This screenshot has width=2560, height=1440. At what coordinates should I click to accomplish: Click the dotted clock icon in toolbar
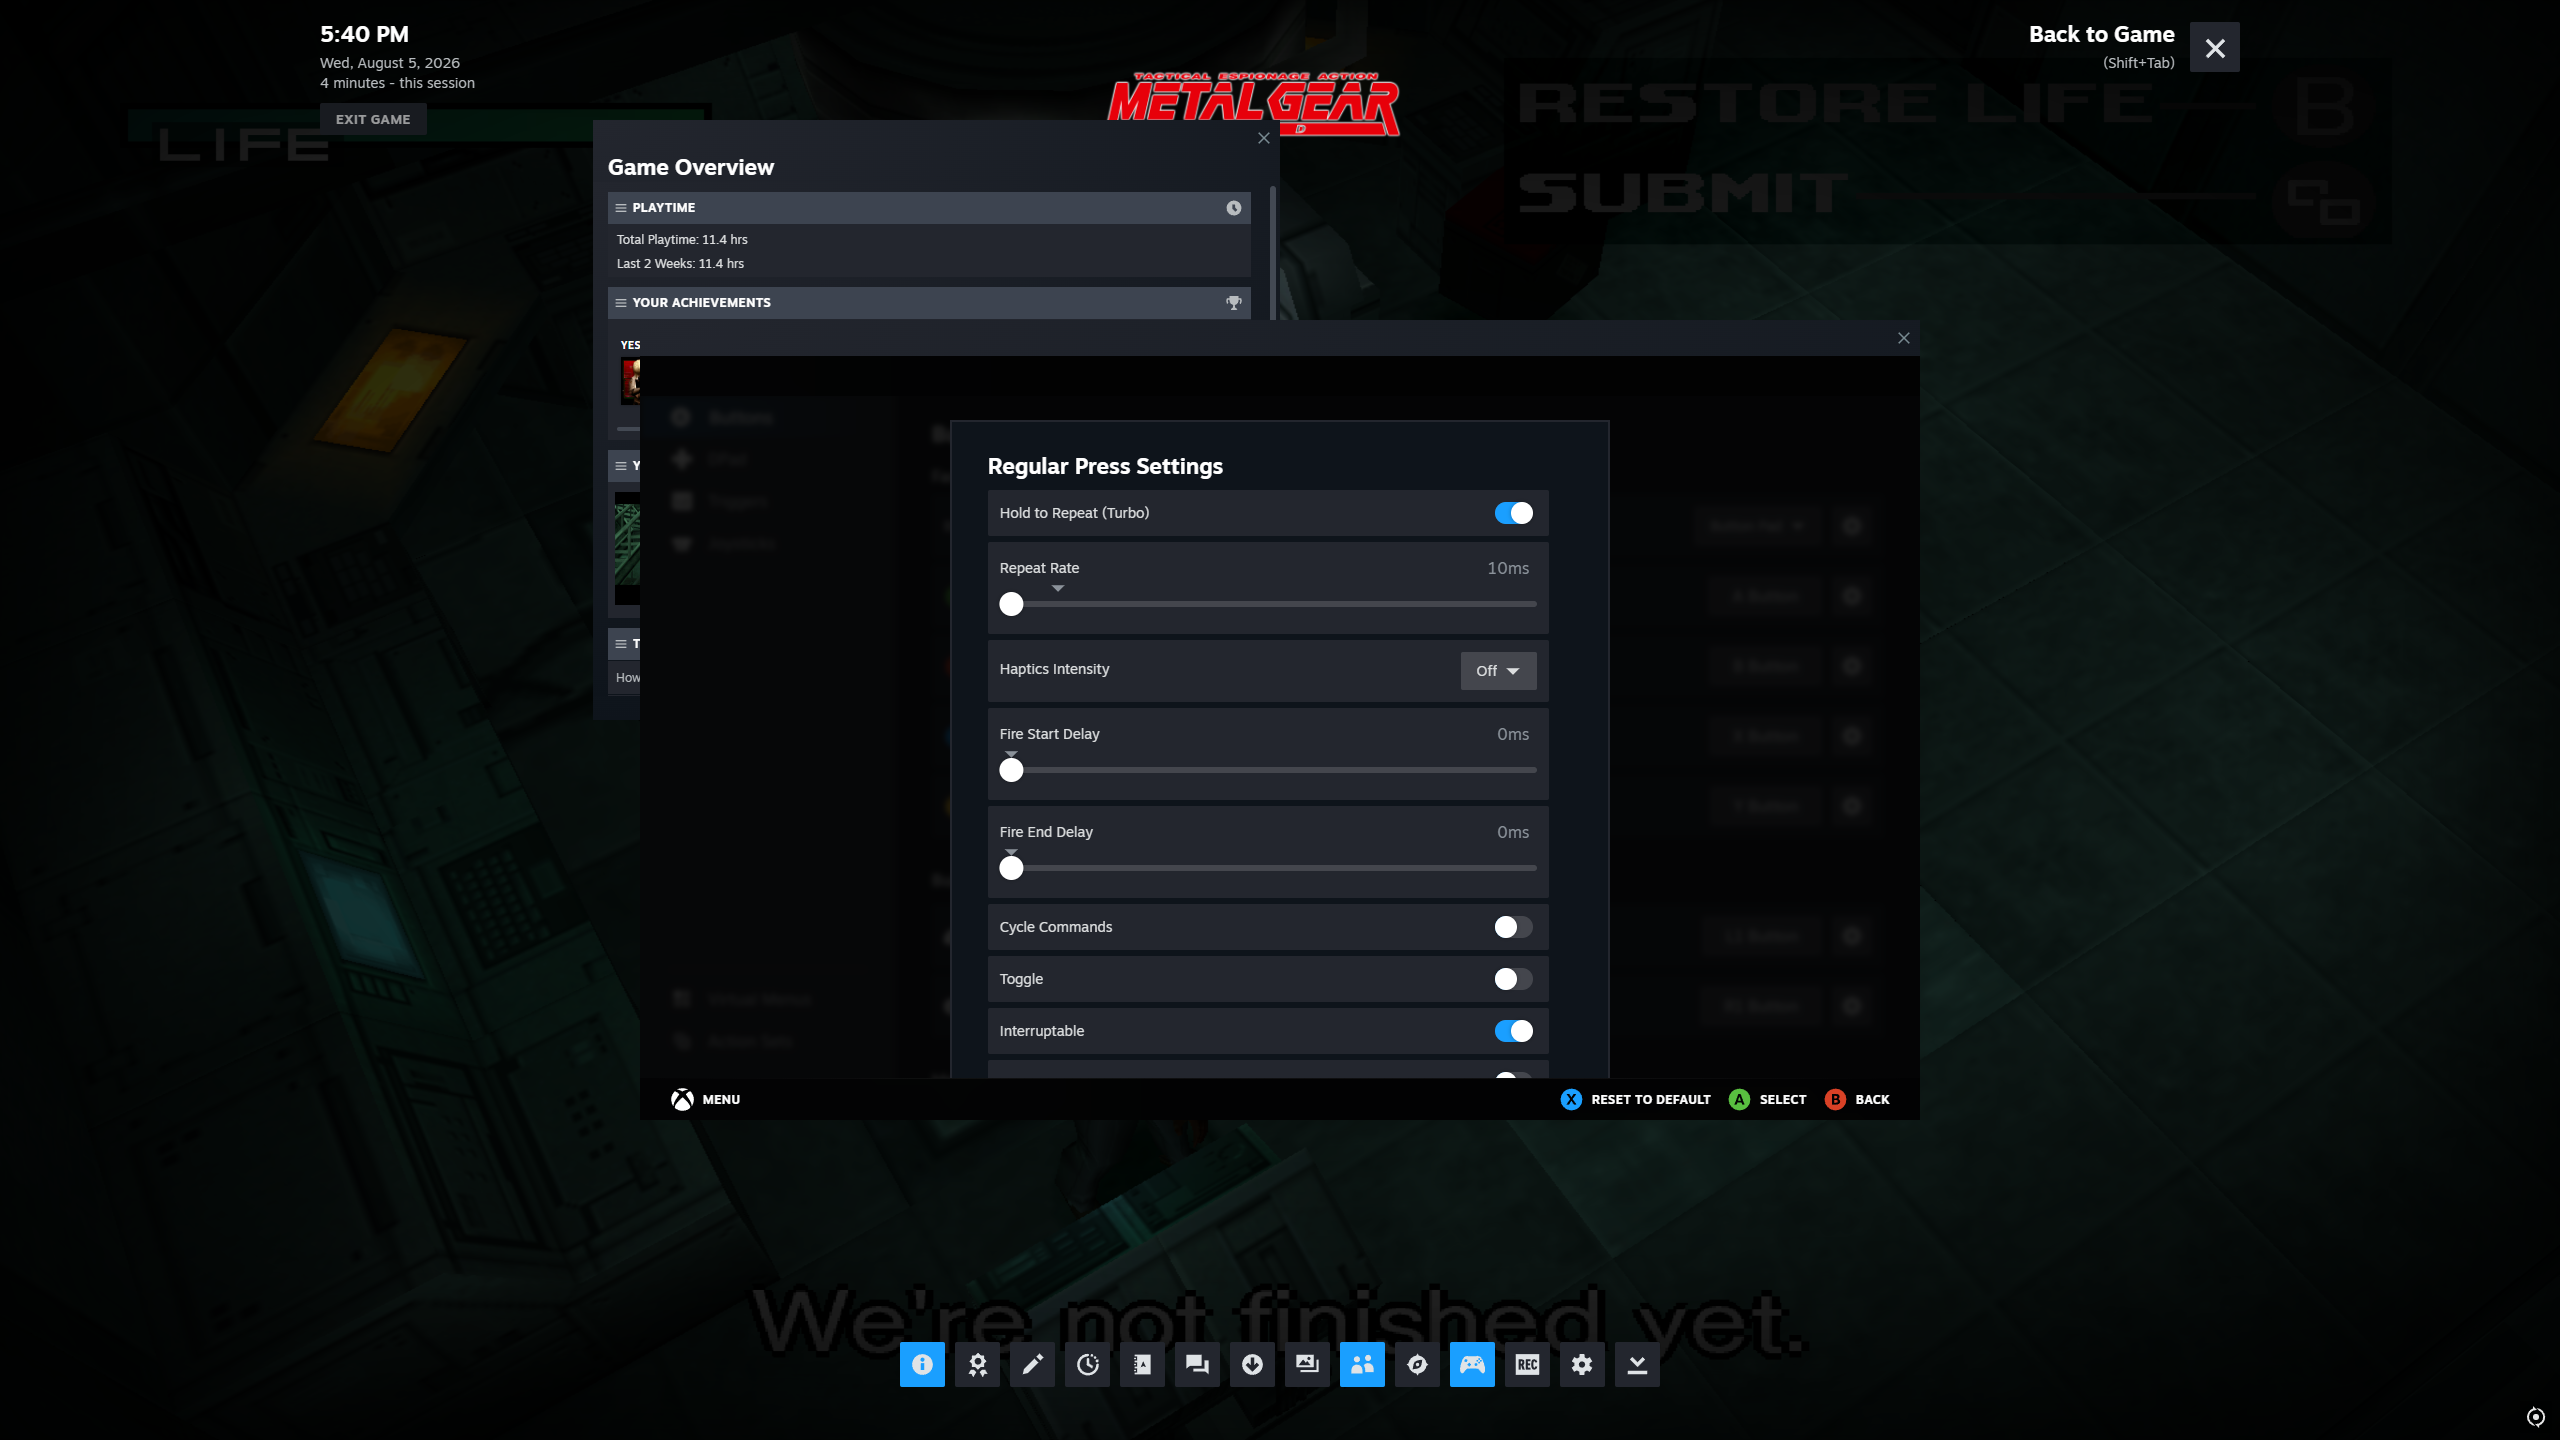click(x=1087, y=1364)
